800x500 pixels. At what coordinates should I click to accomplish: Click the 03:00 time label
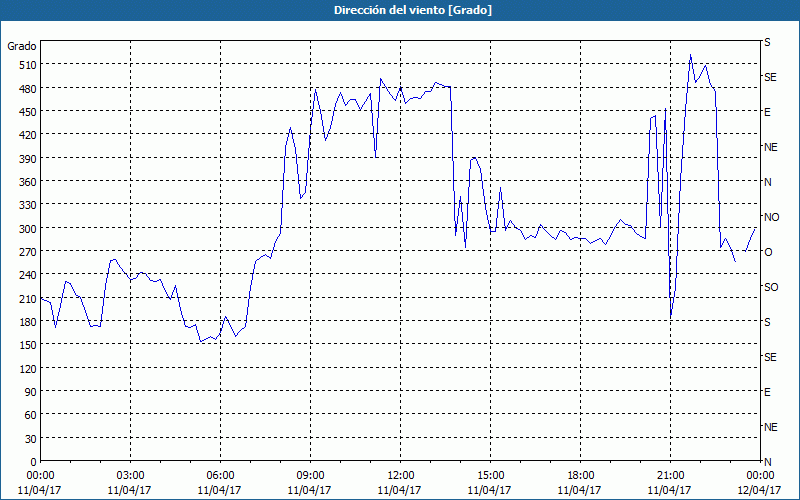tap(130, 476)
